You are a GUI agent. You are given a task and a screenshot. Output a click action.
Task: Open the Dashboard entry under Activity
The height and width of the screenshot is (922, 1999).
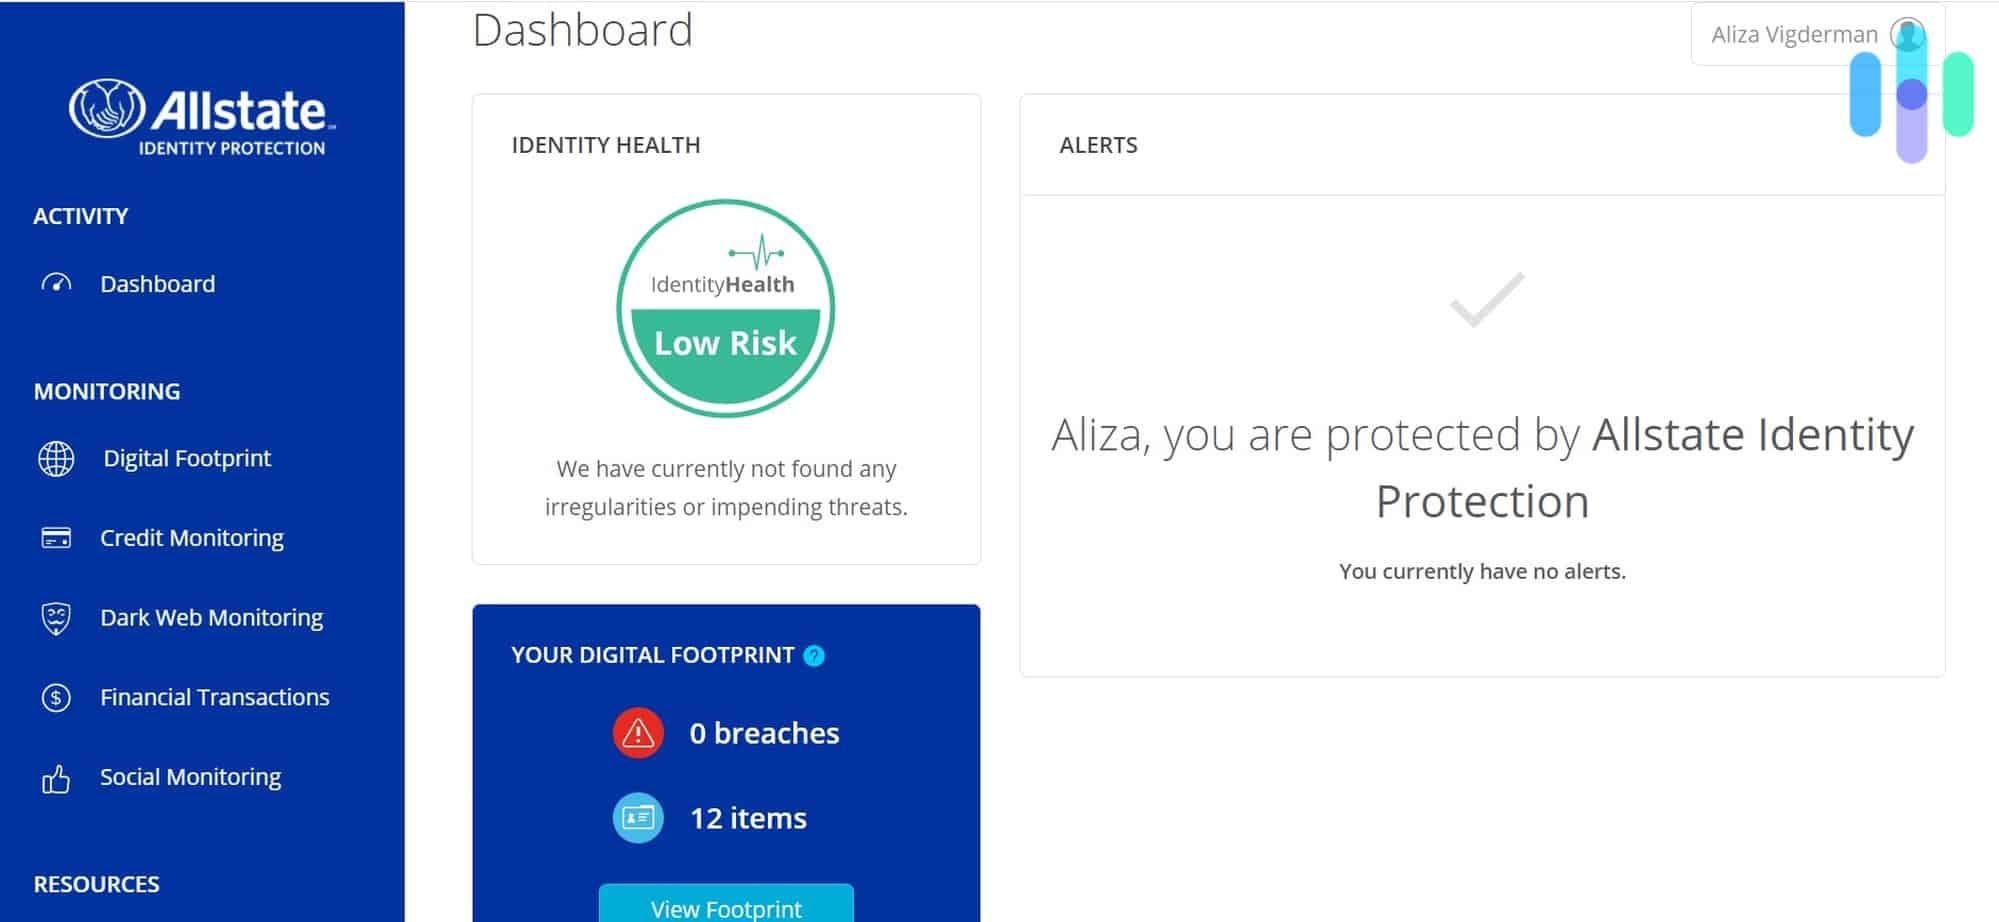pyautogui.click(x=157, y=283)
